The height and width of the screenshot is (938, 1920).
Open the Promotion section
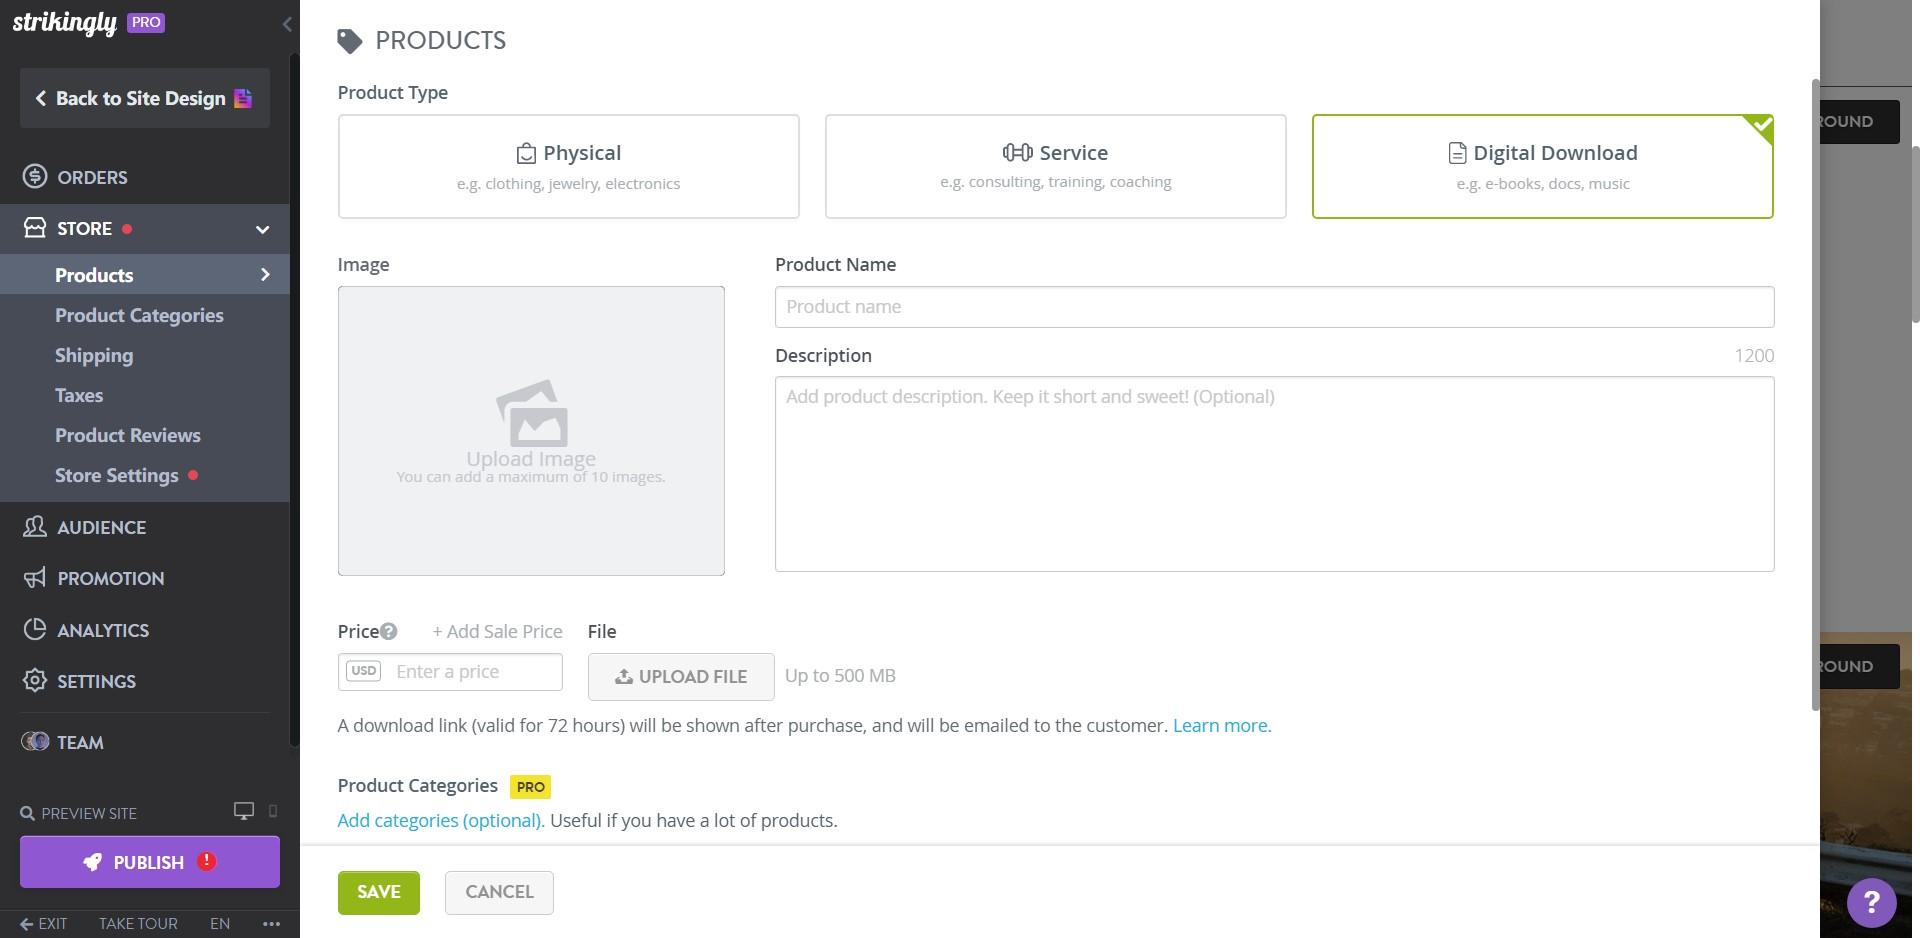coord(108,578)
